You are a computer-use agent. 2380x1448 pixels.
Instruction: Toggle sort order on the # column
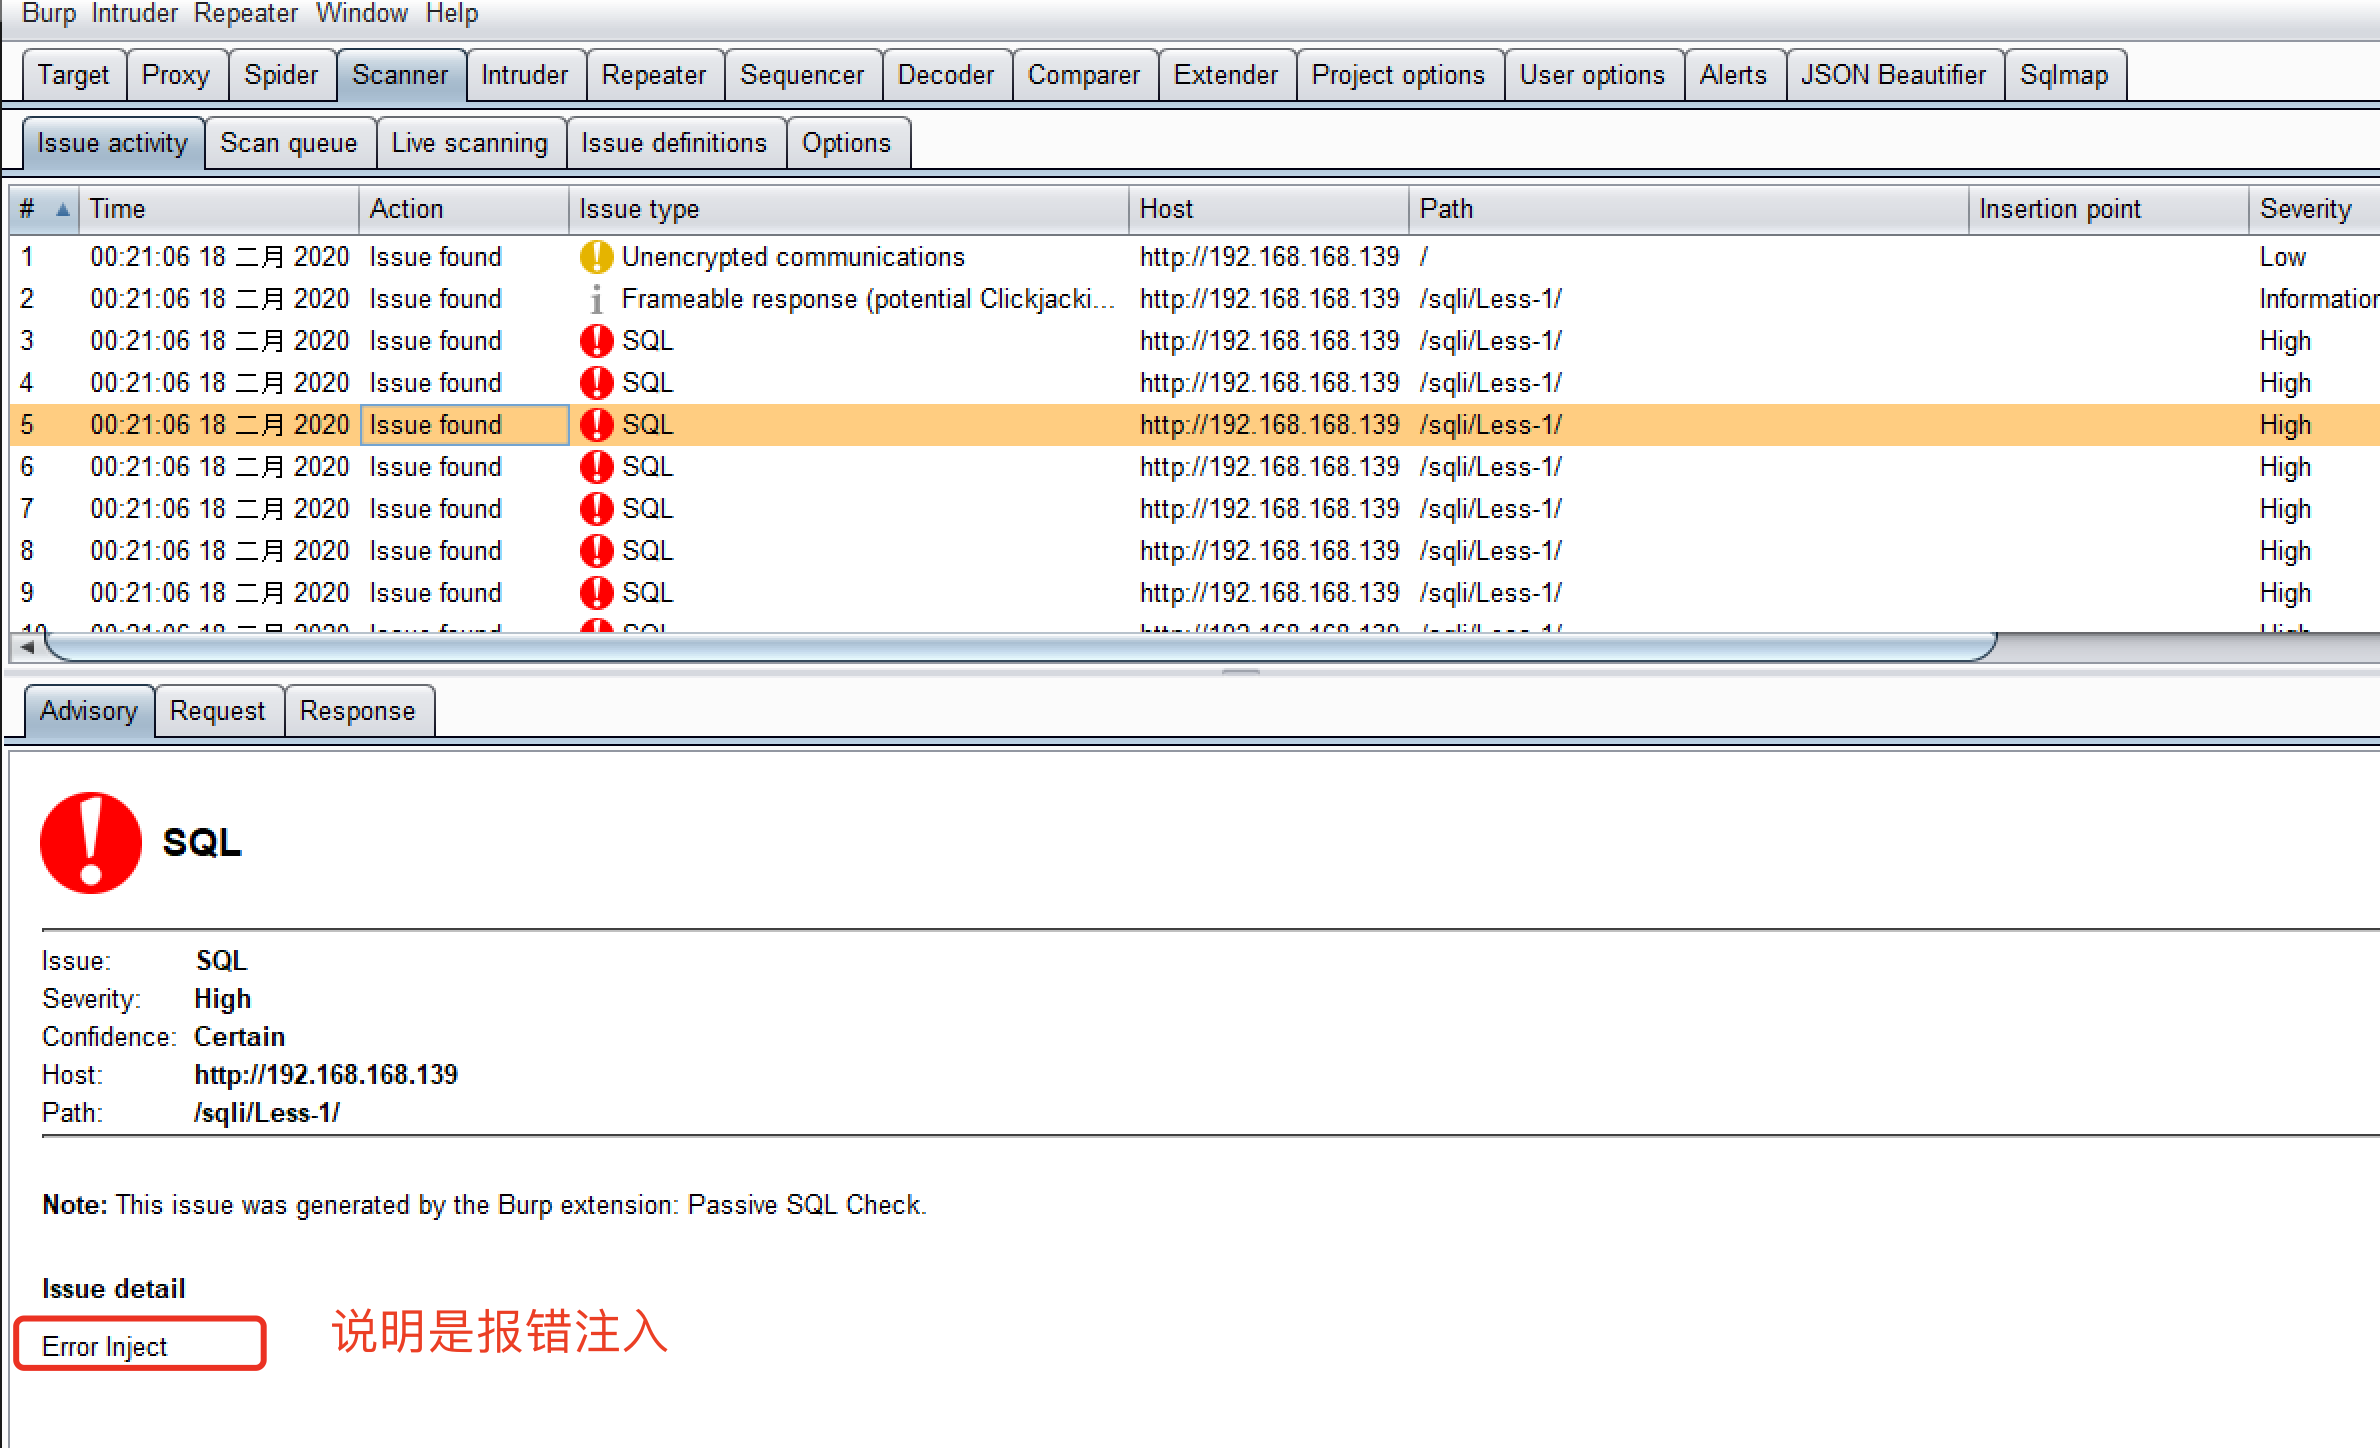[44, 209]
